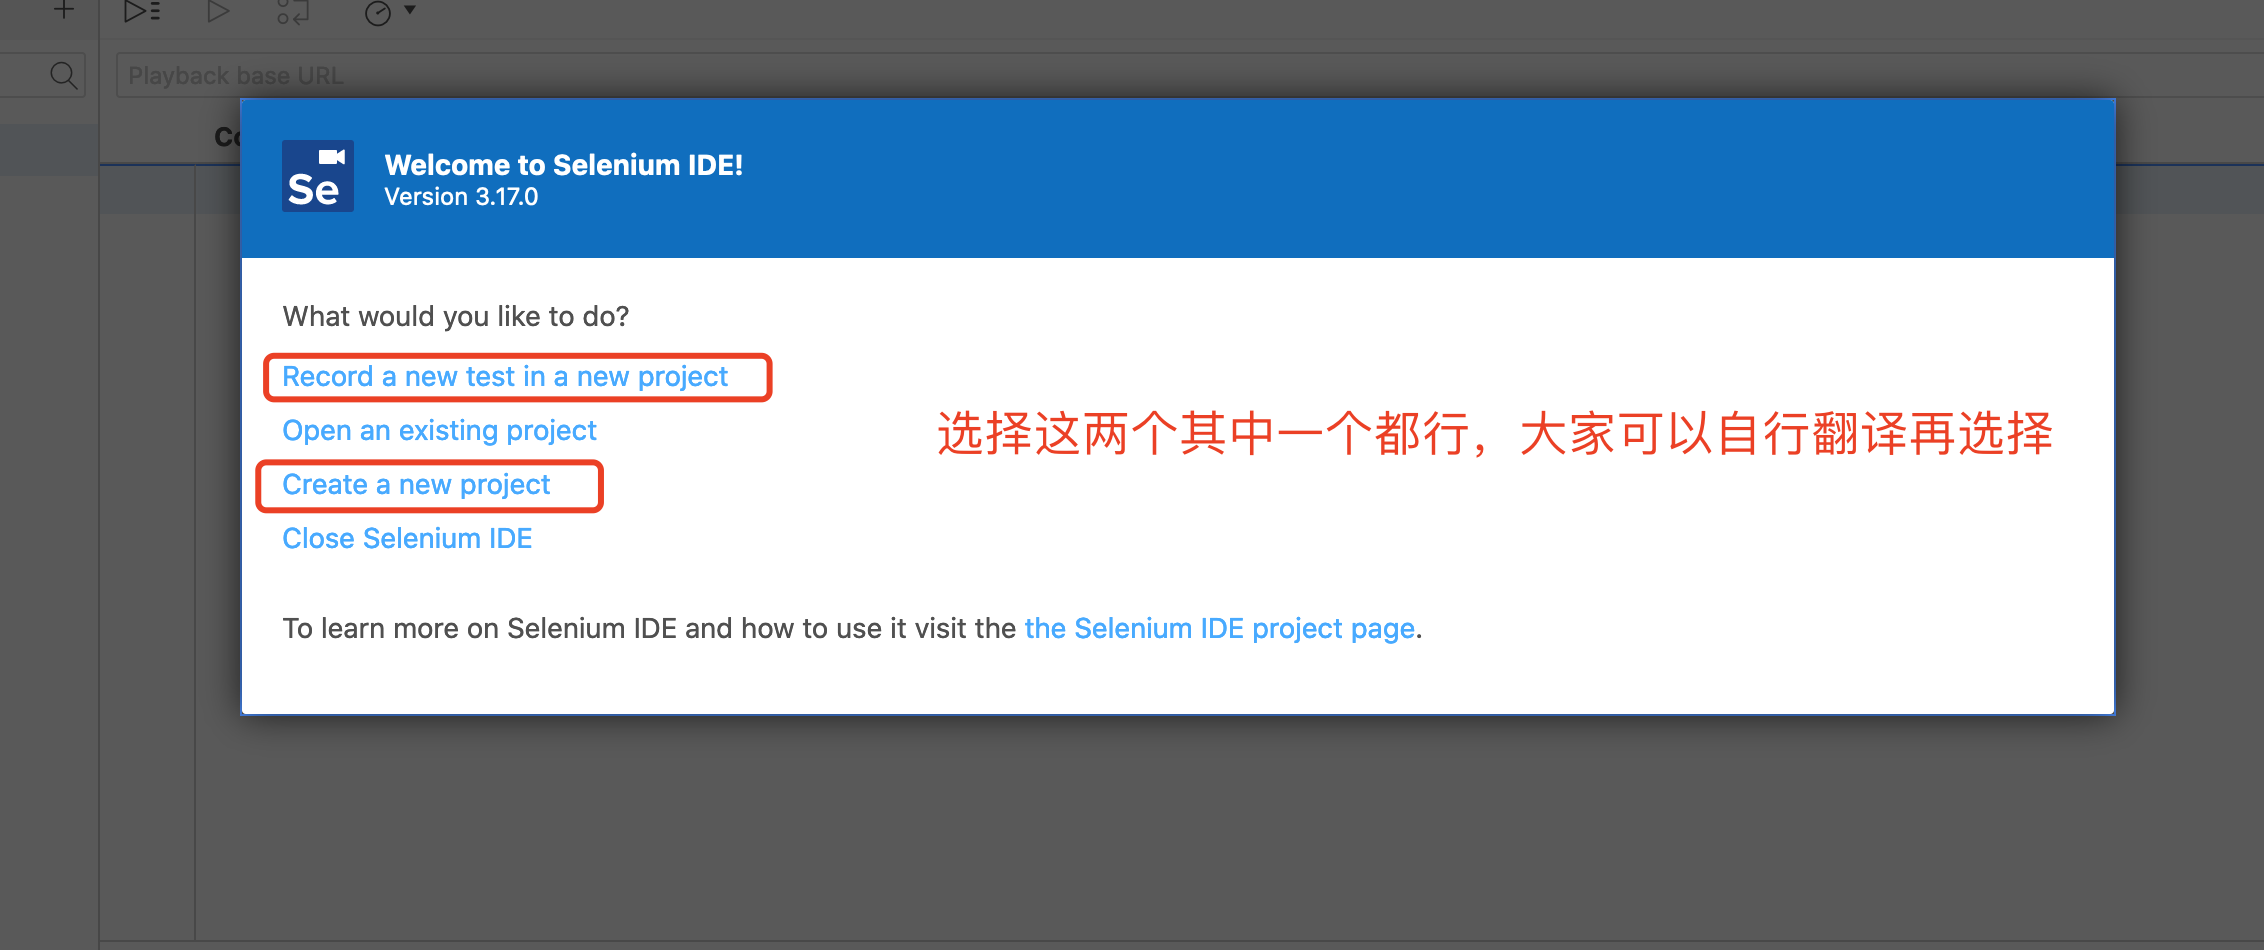Choose Create a new project
The height and width of the screenshot is (950, 2264).
[416, 485]
